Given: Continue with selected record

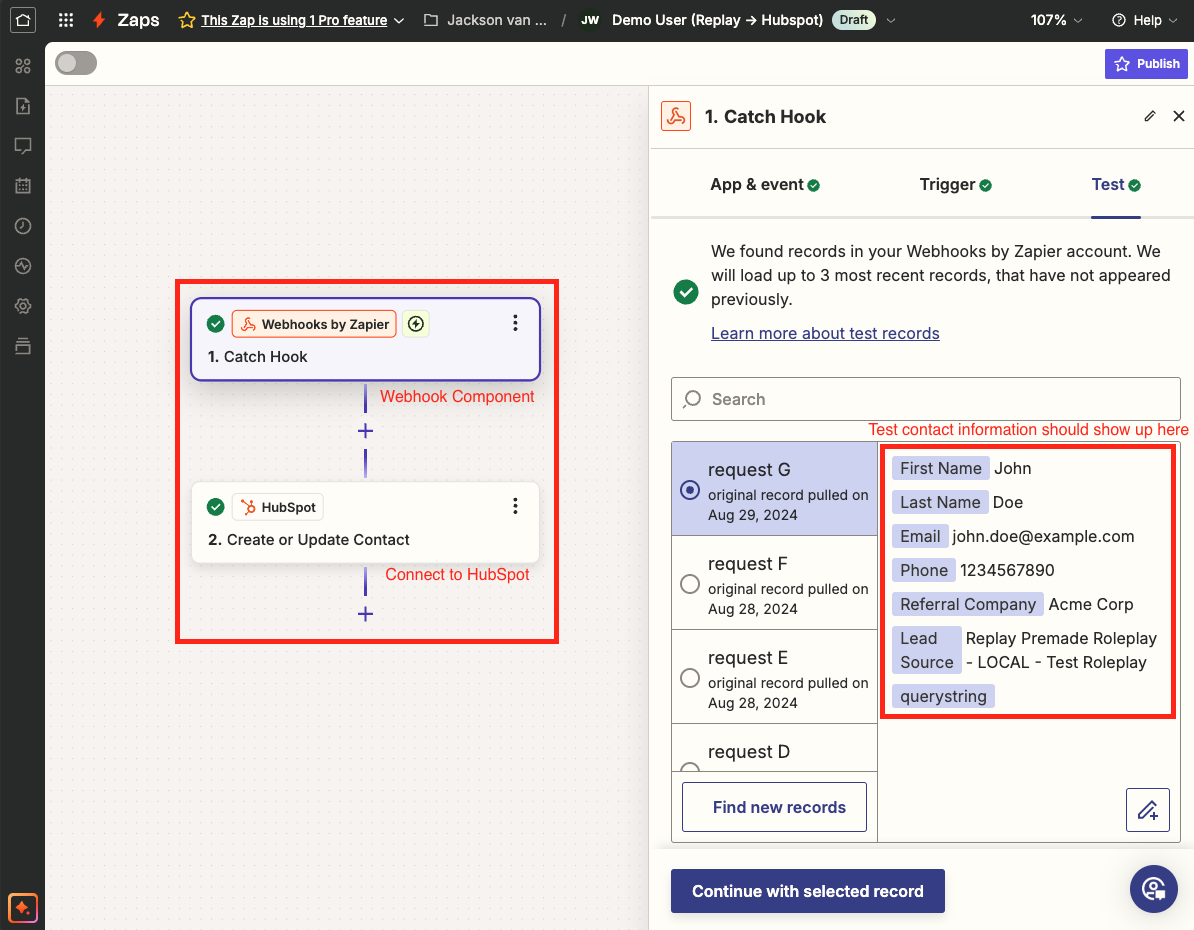Looking at the screenshot, I should point(808,891).
